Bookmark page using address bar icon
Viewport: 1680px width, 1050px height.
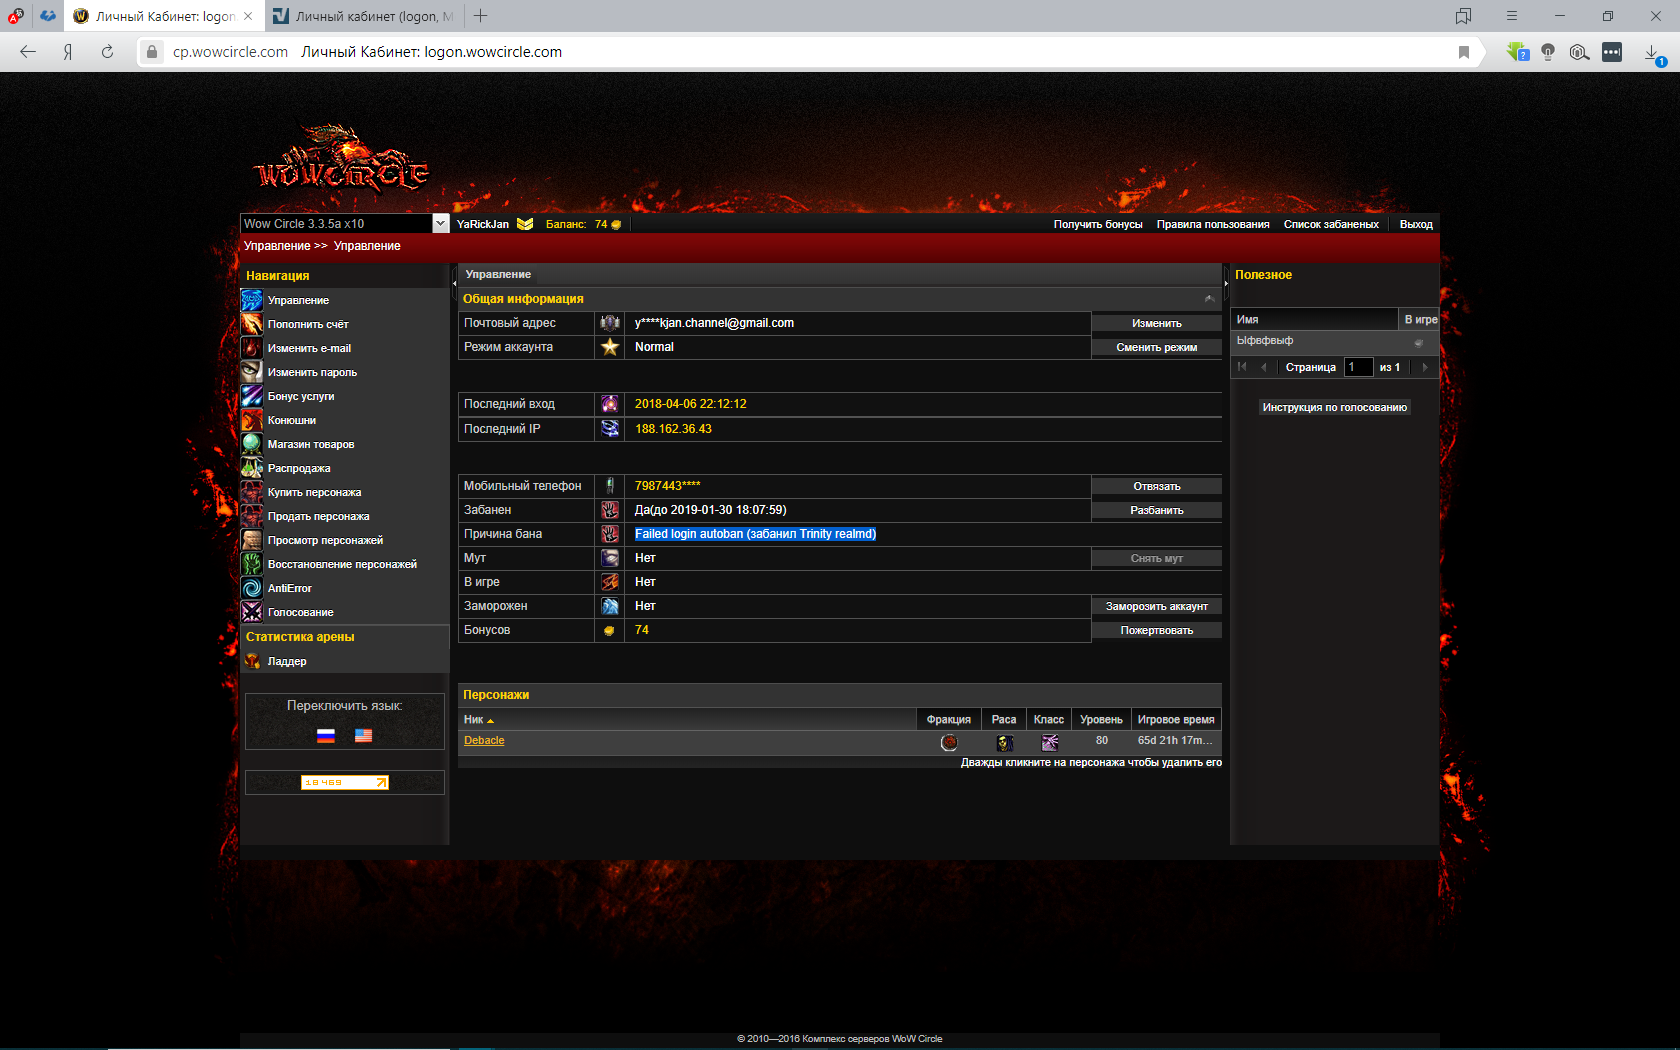pos(1464,52)
